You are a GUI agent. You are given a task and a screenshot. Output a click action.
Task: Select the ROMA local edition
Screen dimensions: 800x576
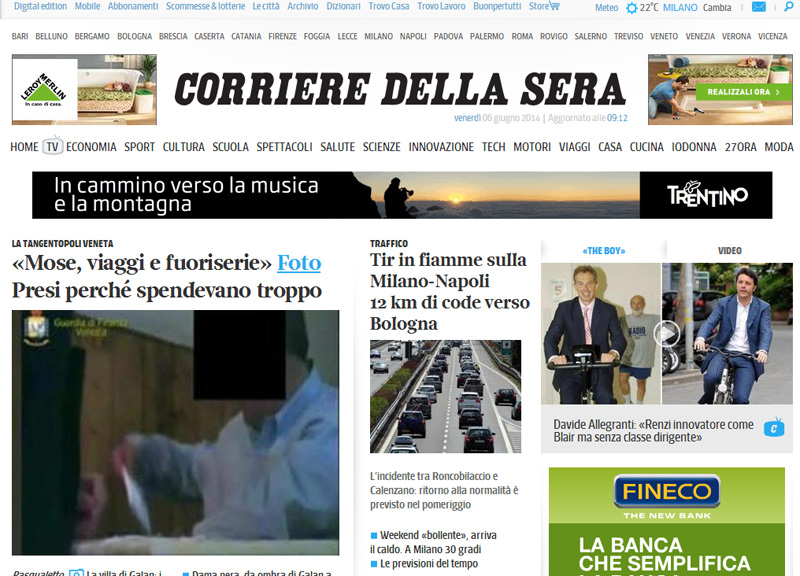522,36
